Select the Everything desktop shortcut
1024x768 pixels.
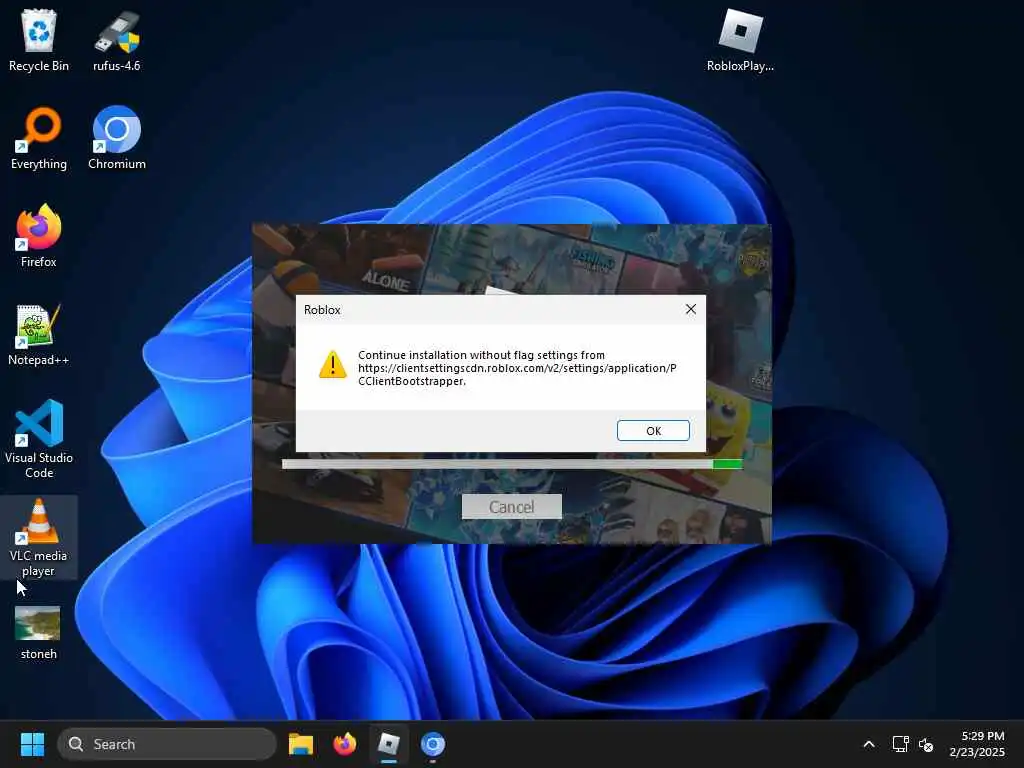39,138
